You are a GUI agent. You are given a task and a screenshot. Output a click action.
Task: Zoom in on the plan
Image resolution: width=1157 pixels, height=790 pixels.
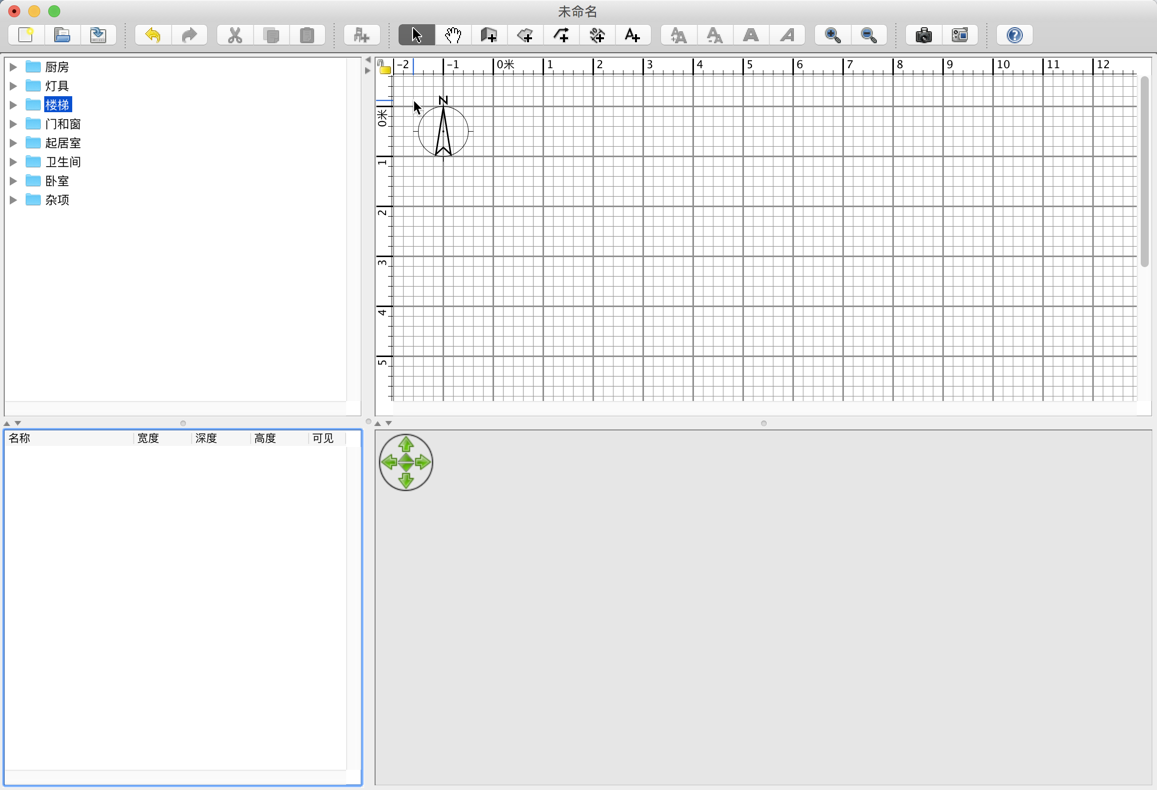tap(832, 35)
